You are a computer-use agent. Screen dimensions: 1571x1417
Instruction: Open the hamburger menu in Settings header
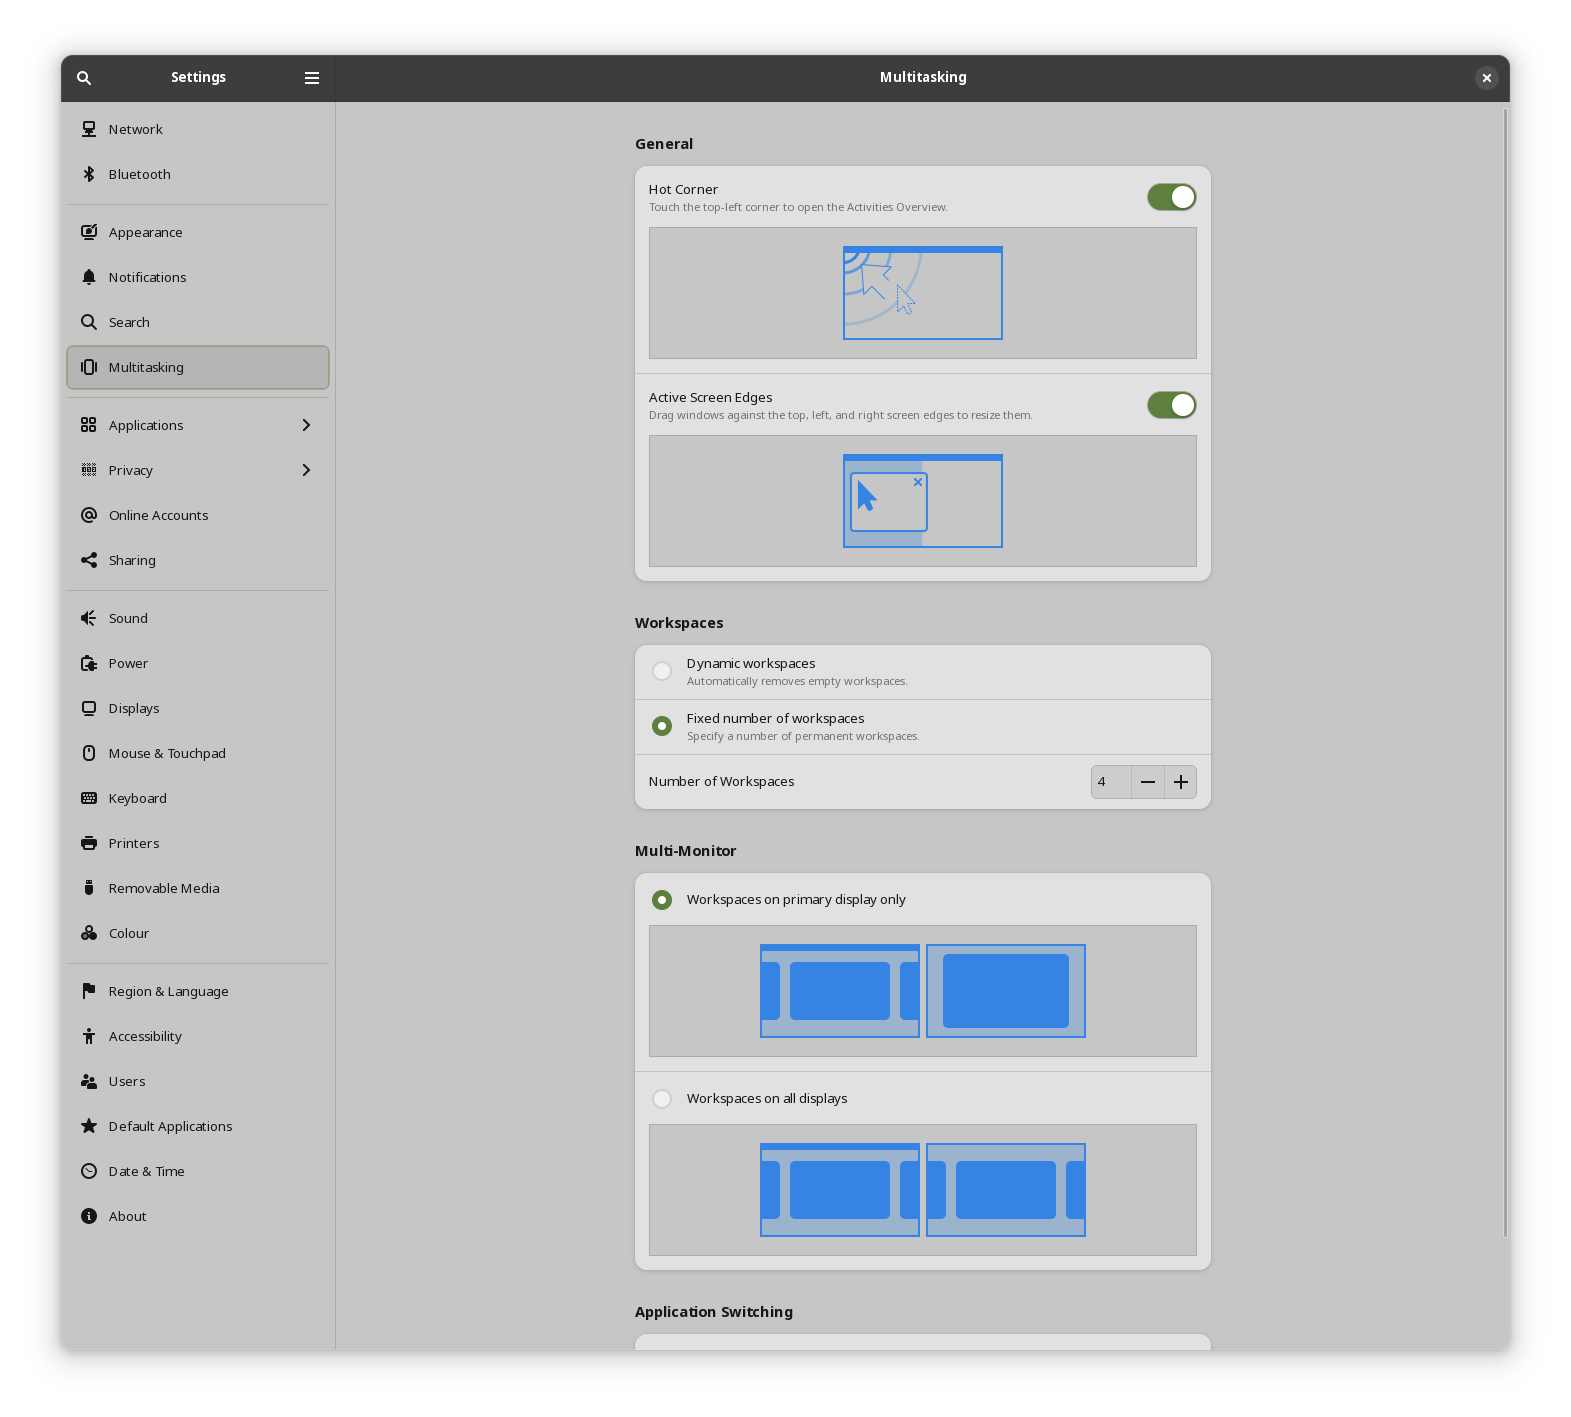pyautogui.click(x=312, y=78)
